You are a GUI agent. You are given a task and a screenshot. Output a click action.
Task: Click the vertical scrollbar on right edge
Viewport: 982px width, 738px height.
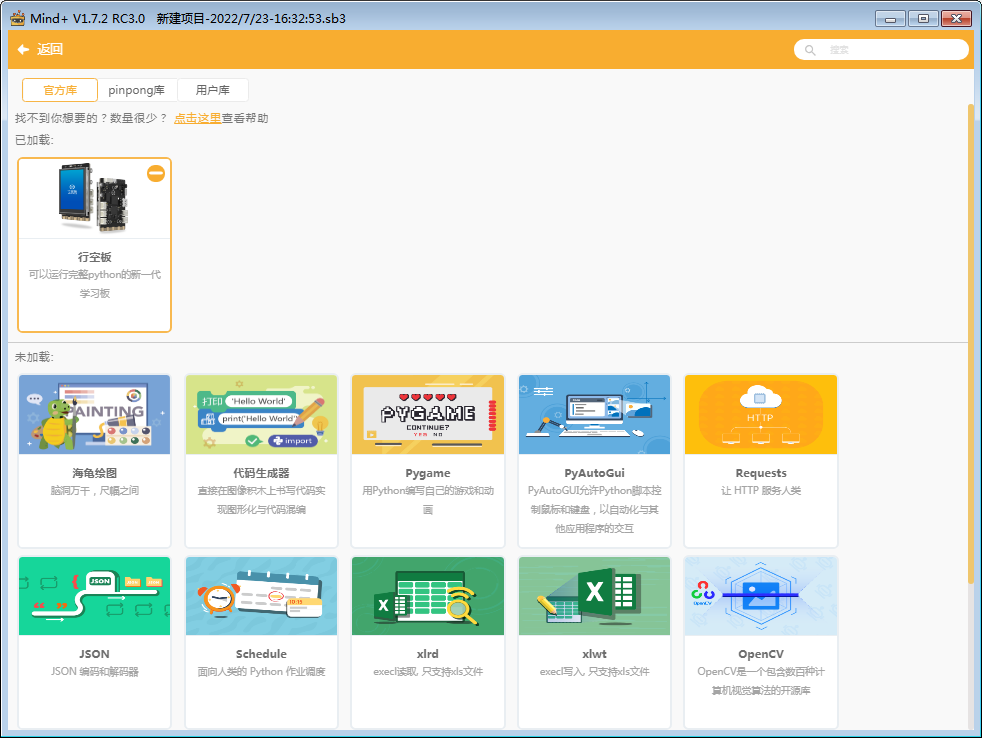tap(971, 345)
